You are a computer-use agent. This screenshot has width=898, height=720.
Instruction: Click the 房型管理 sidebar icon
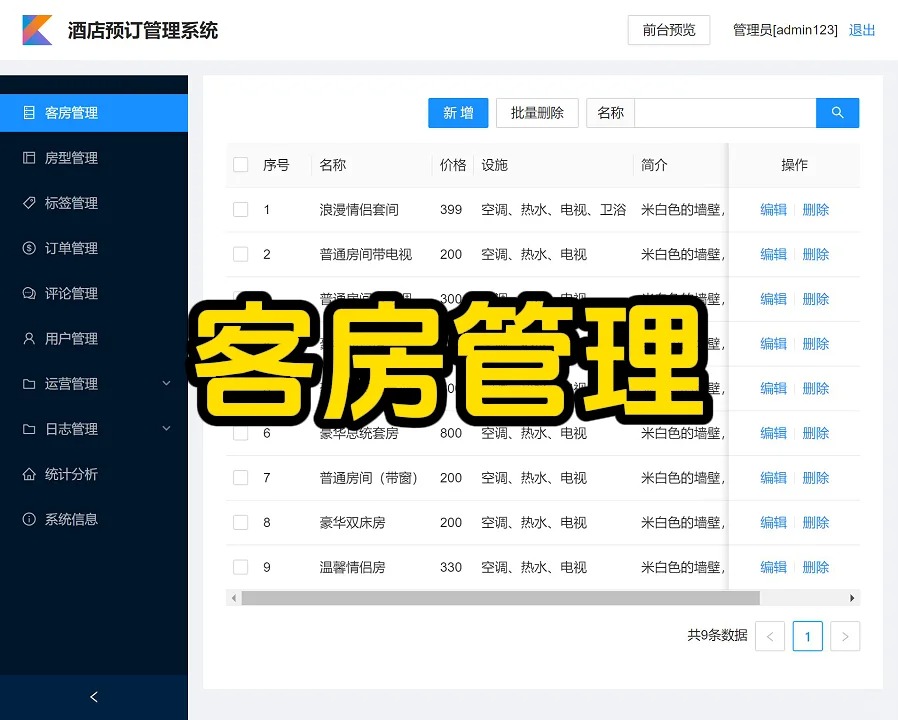coord(29,158)
